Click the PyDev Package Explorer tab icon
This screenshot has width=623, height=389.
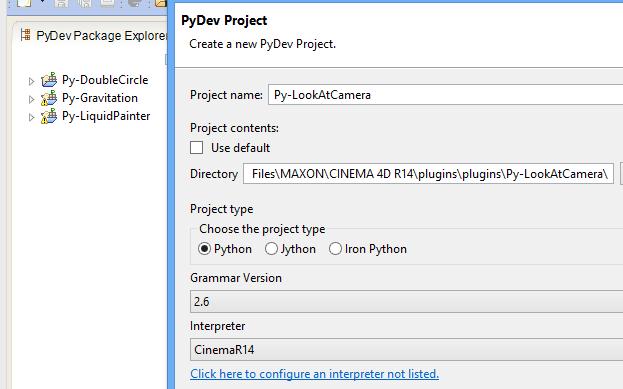[26, 35]
